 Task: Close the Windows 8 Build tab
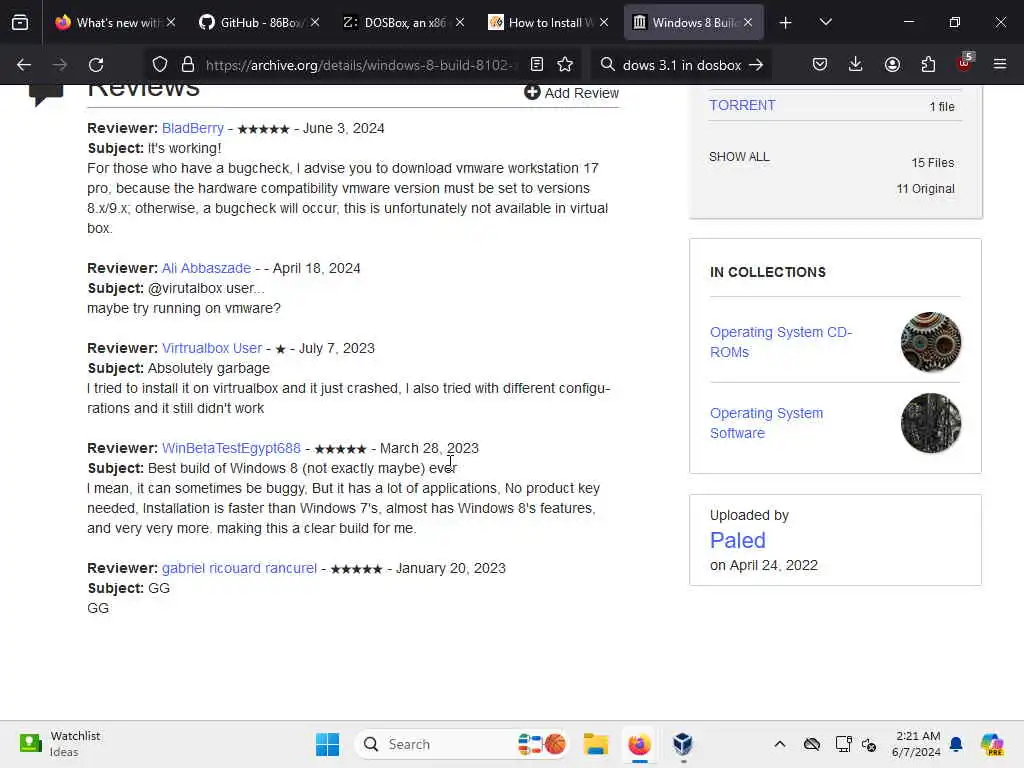pyautogui.click(x=748, y=22)
